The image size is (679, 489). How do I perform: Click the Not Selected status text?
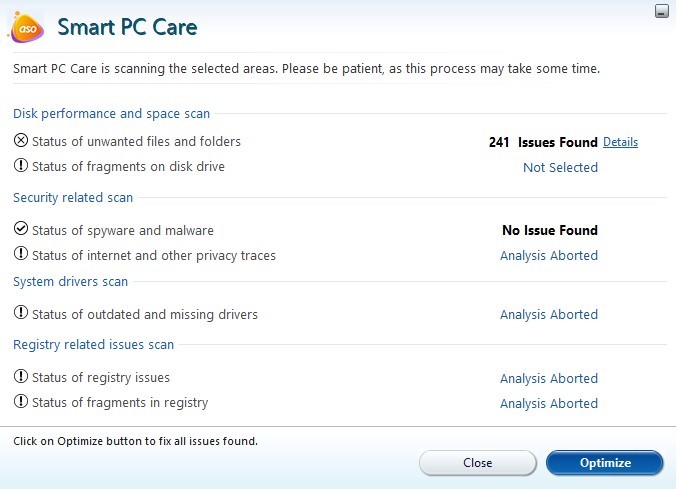click(560, 168)
